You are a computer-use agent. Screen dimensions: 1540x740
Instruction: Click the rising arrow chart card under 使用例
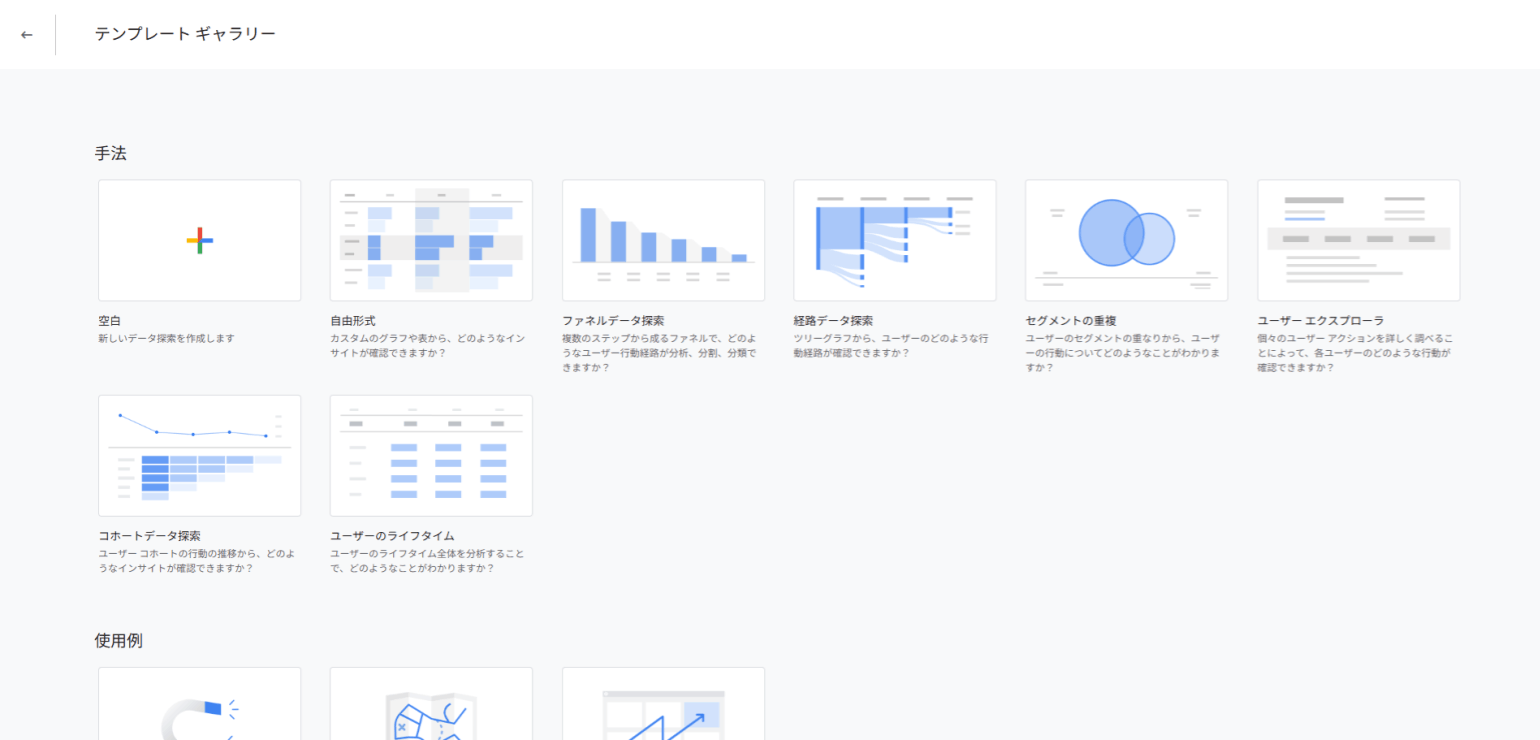click(663, 705)
